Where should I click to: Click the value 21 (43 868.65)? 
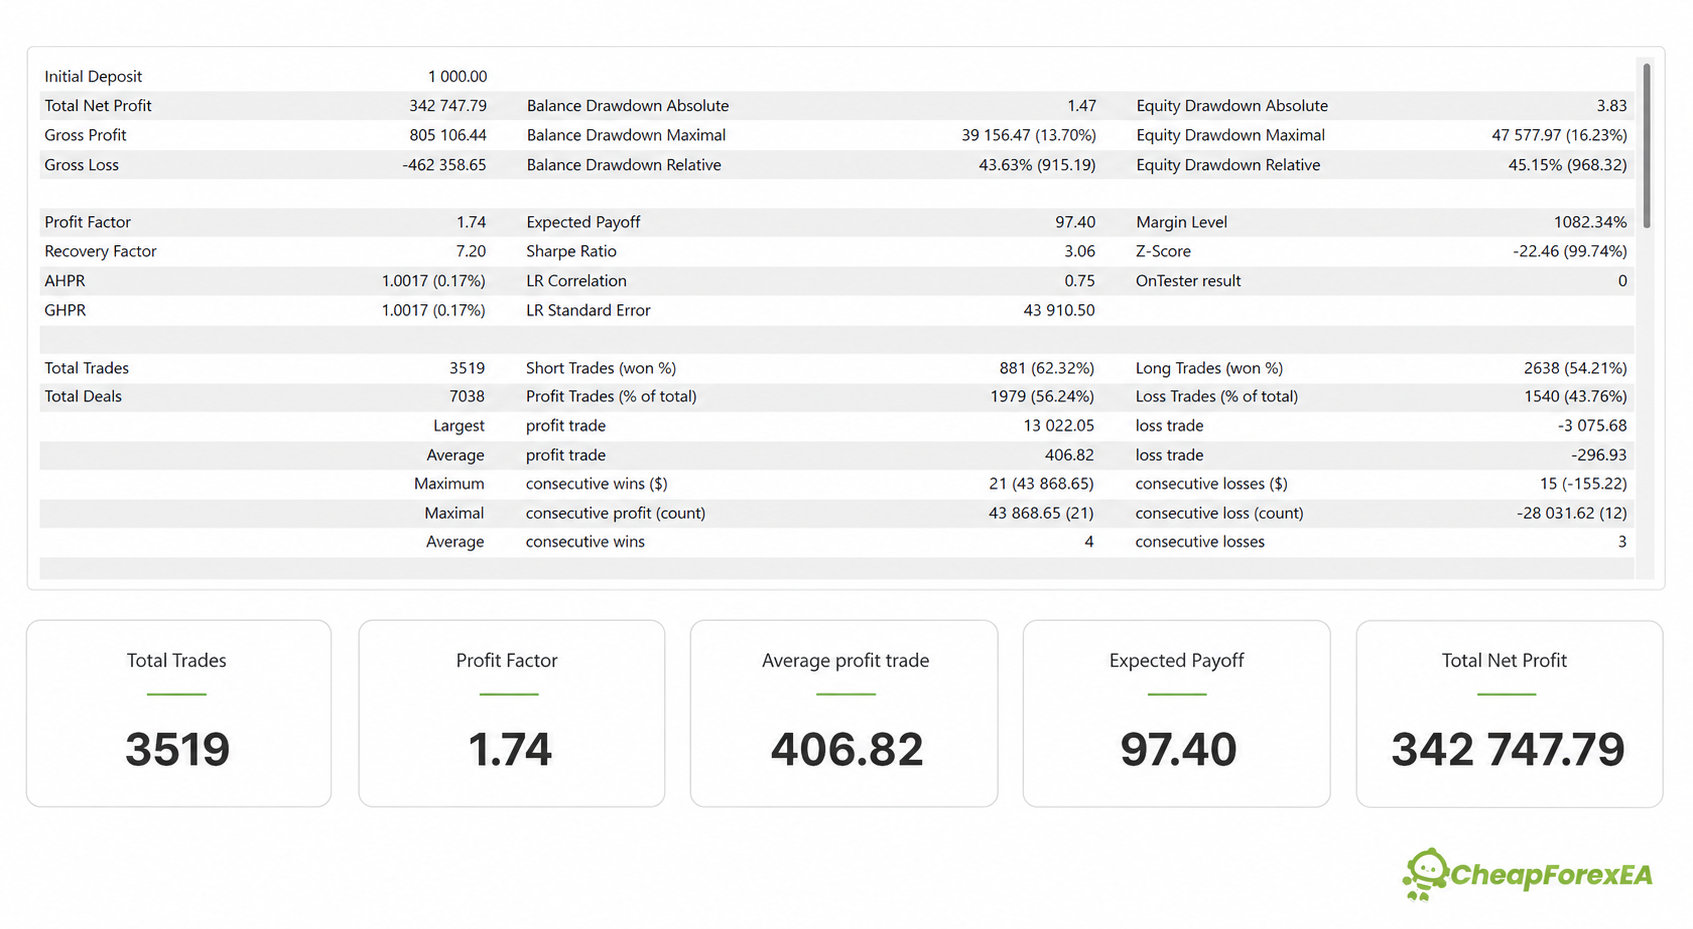click(x=1041, y=483)
